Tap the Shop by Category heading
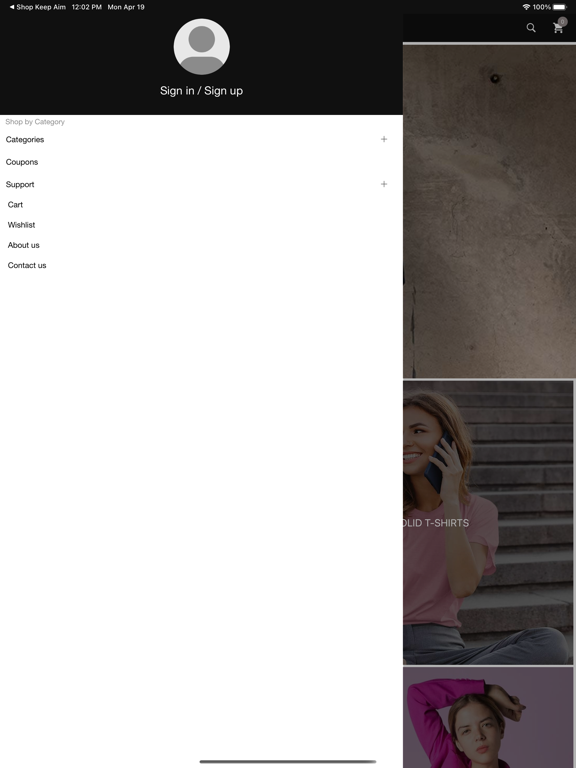This screenshot has height=768, width=576. 35,121
